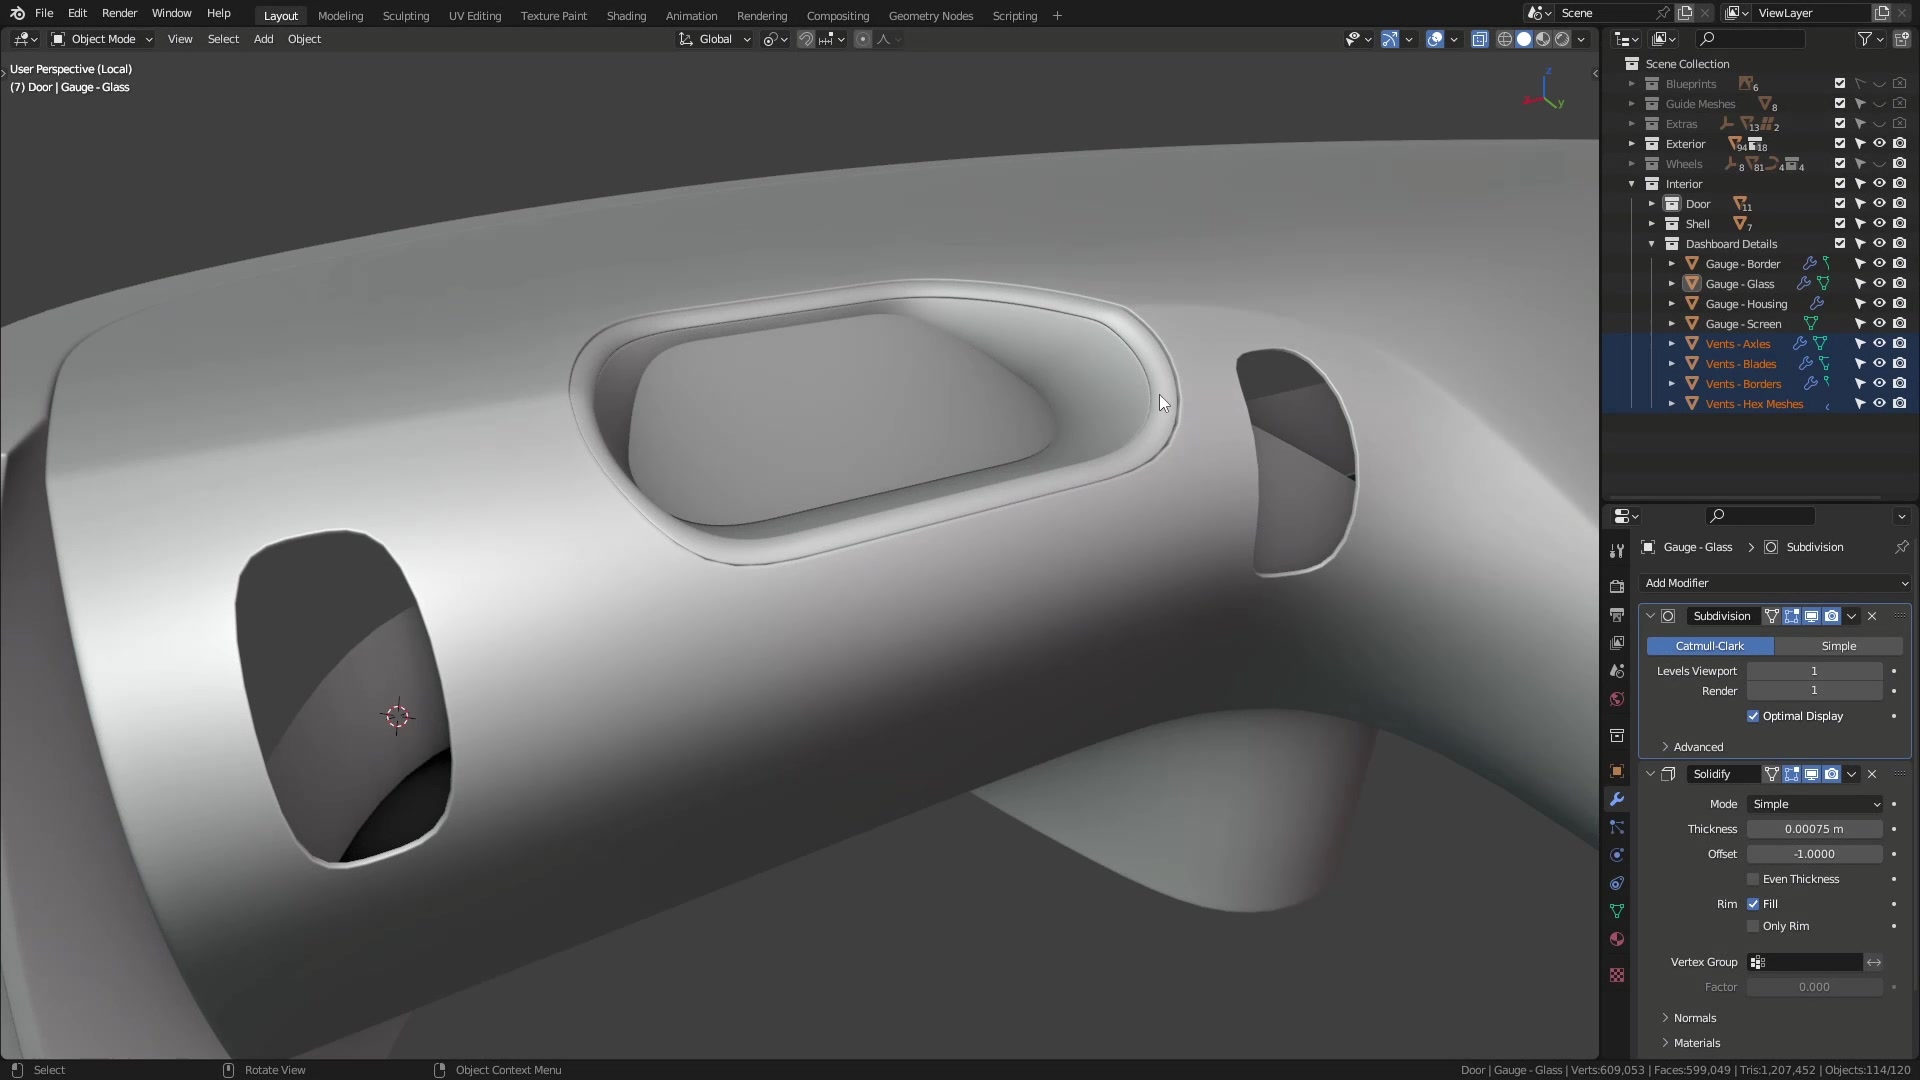Expand the Normals panel
The image size is (1920, 1080).
(1694, 1018)
